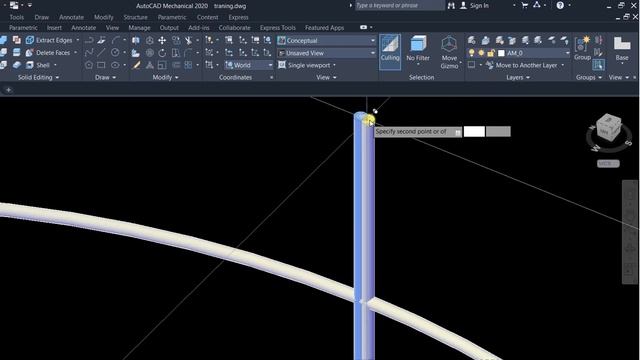The width and height of the screenshot is (640, 360).
Task: Click the white dynamic input coordinate field
Action: [x=474, y=131]
